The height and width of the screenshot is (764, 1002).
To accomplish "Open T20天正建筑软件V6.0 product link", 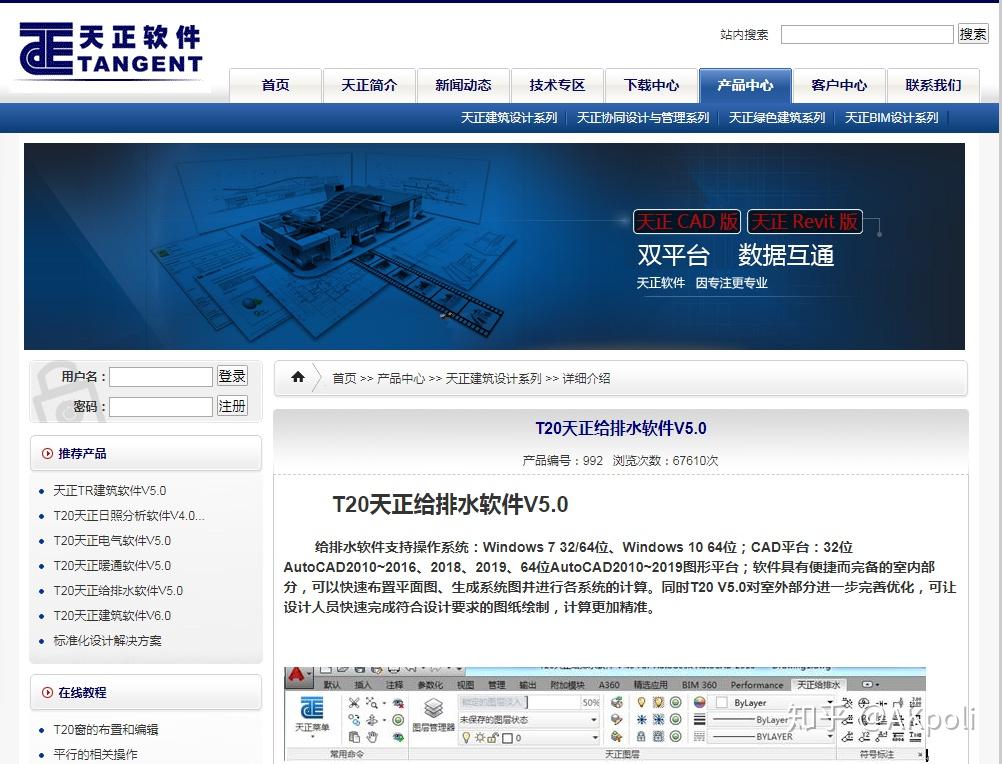I will tap(112, 615).
